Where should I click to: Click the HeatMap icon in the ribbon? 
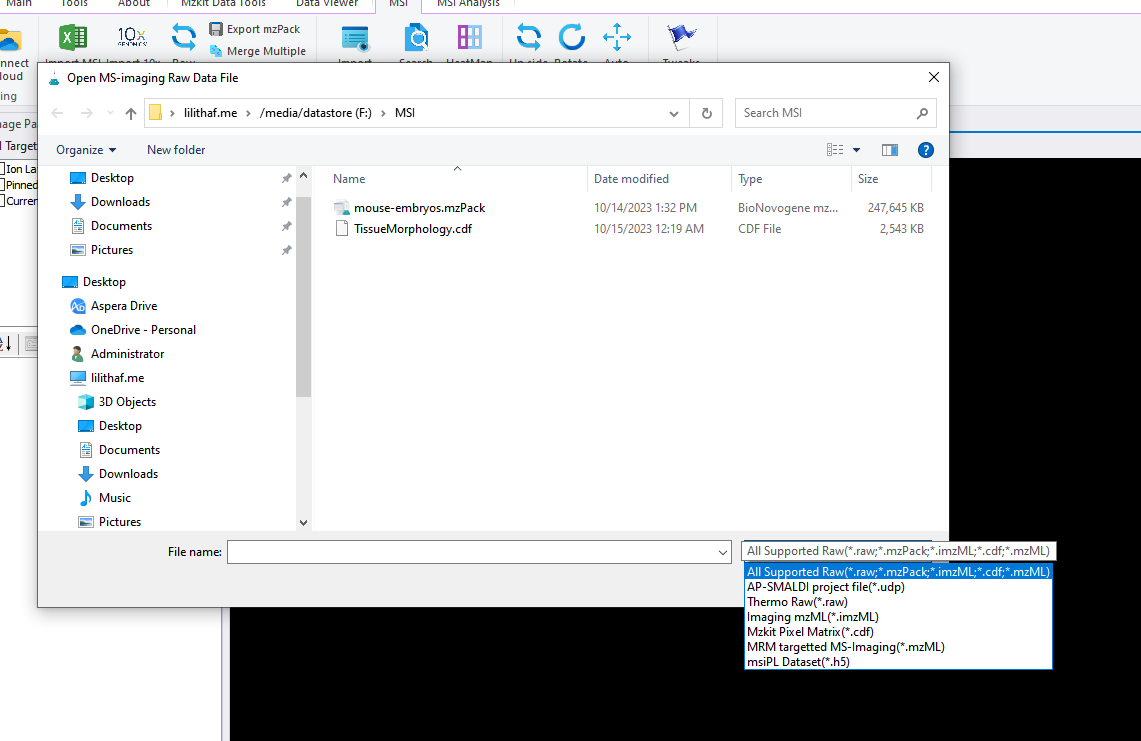pos(469,38)
